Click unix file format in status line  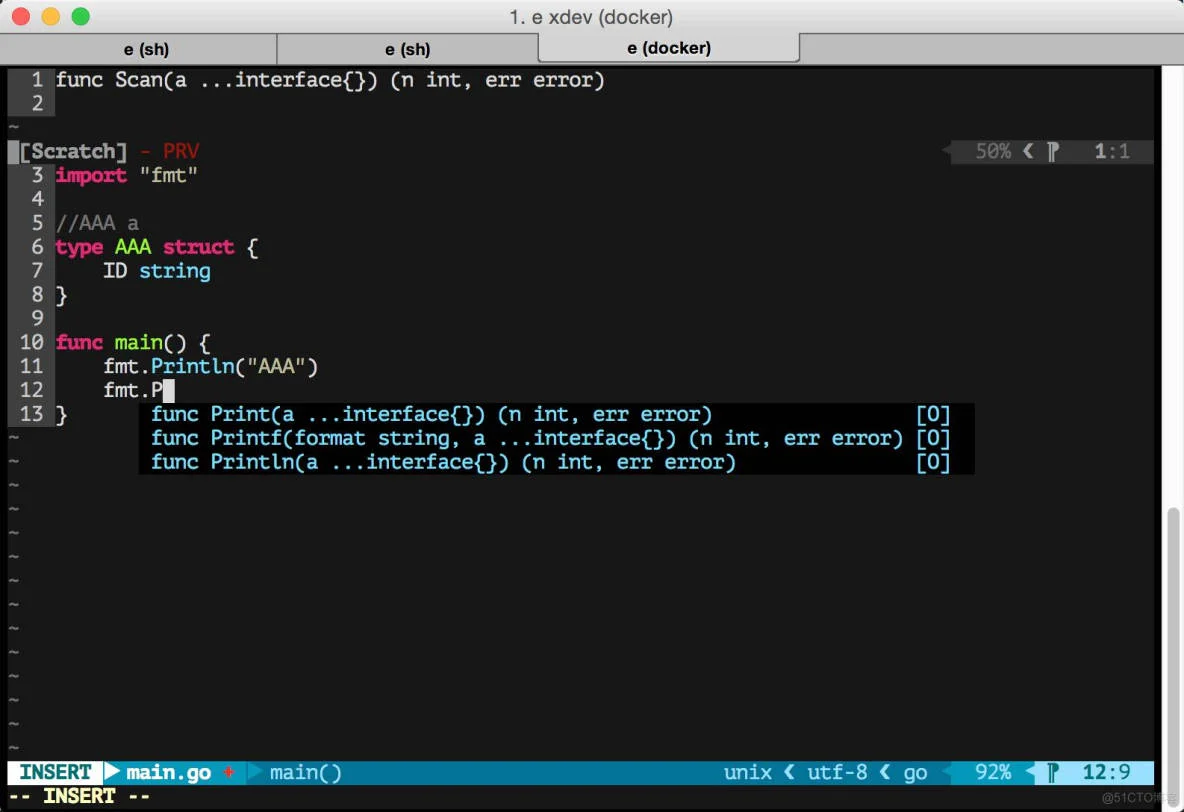(748, 773)
